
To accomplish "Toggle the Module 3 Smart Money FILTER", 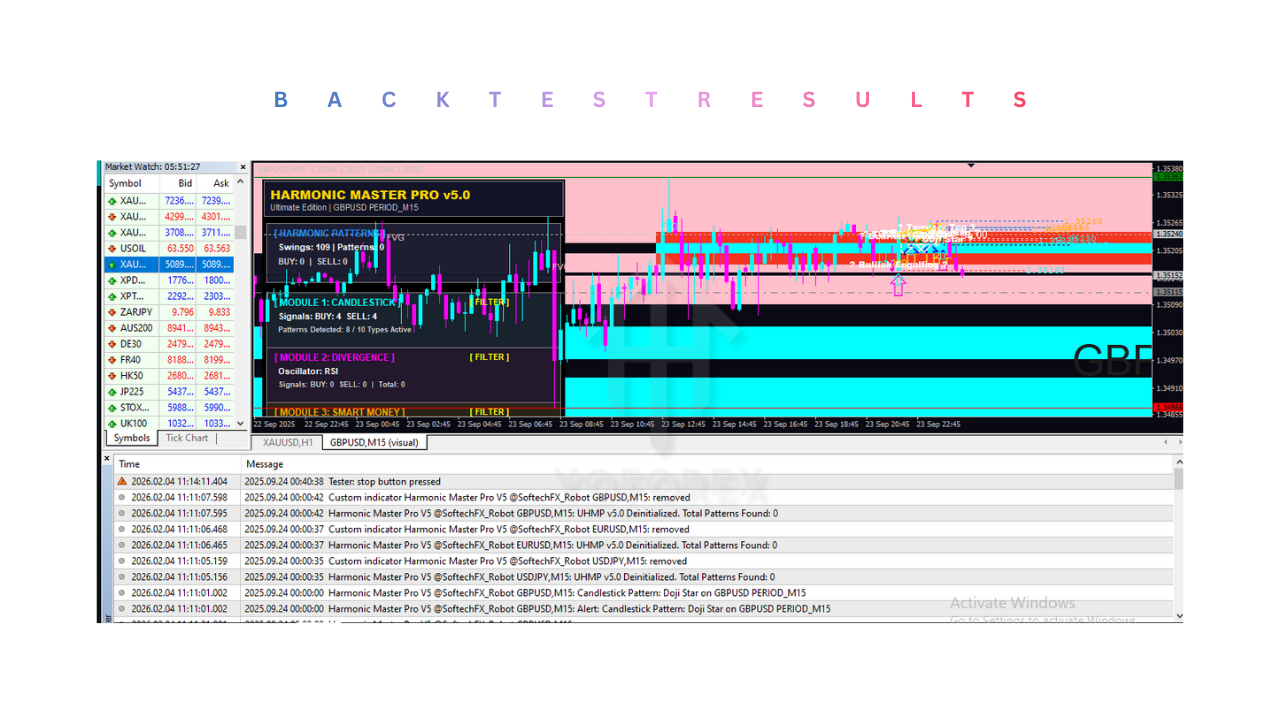I will coord(490,412).
